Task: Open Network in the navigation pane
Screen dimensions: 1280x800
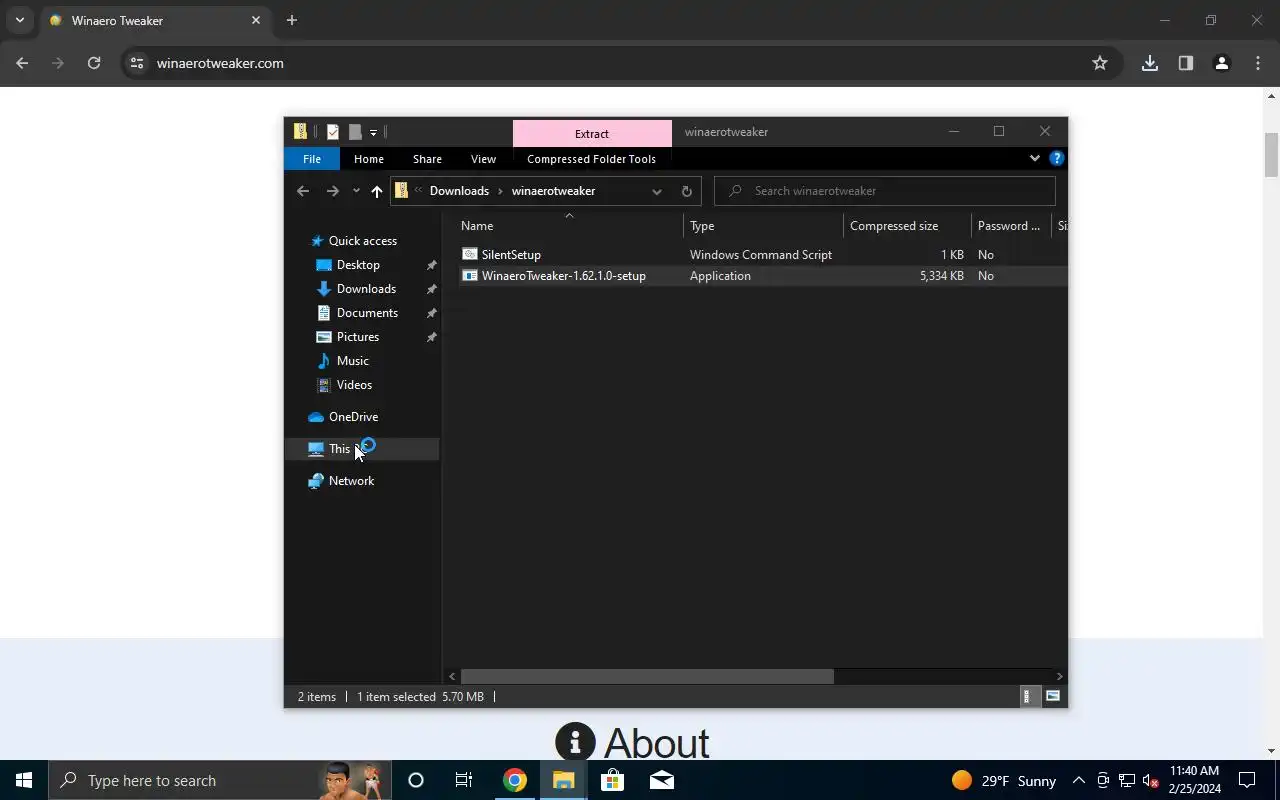Action: pyautogui.click(x=351, y=481)
